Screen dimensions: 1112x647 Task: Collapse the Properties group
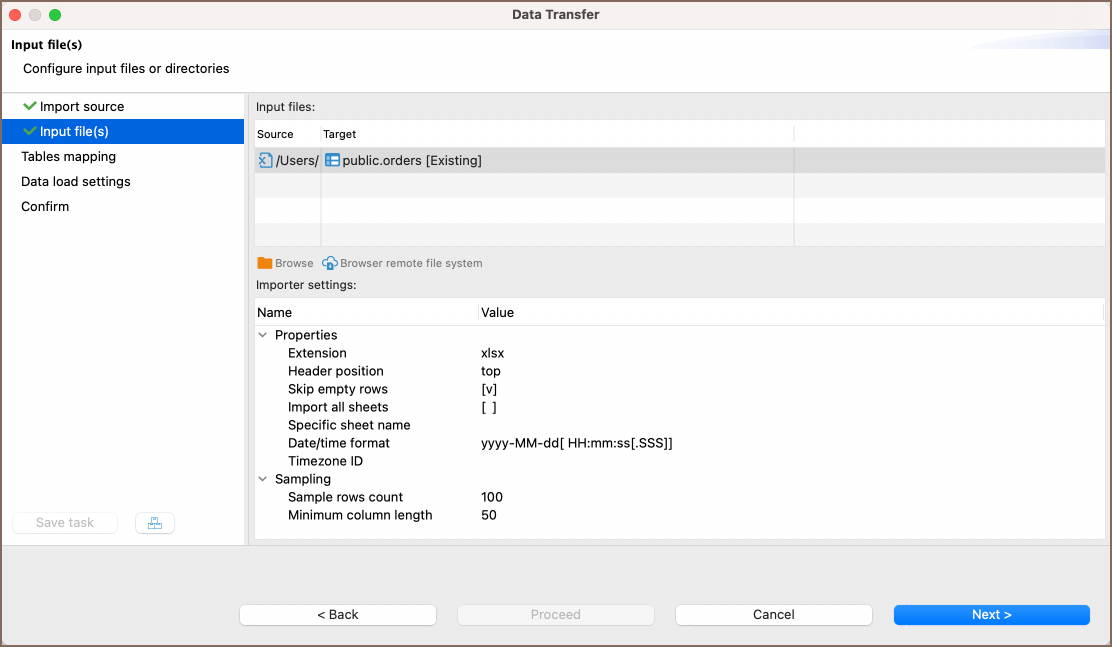[x=263, y=335]
